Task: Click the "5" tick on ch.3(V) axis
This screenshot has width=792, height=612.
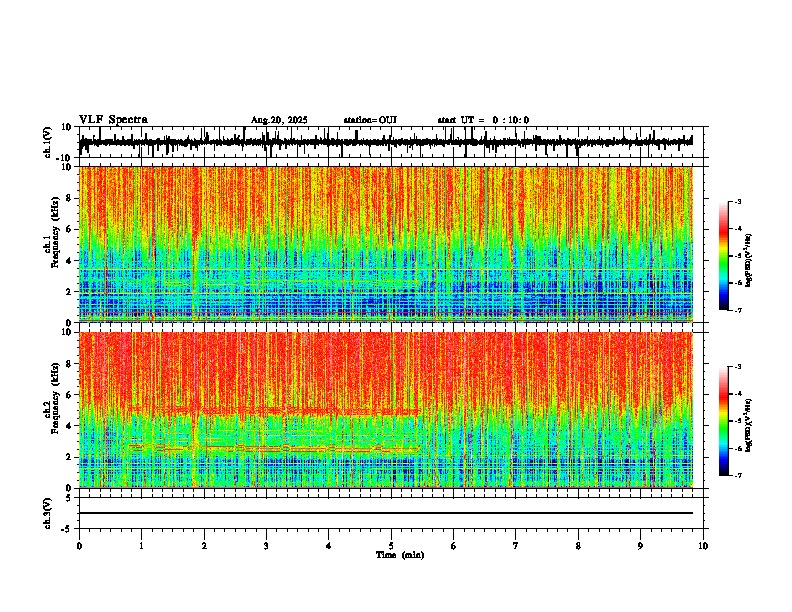Action: pos(70,498)
